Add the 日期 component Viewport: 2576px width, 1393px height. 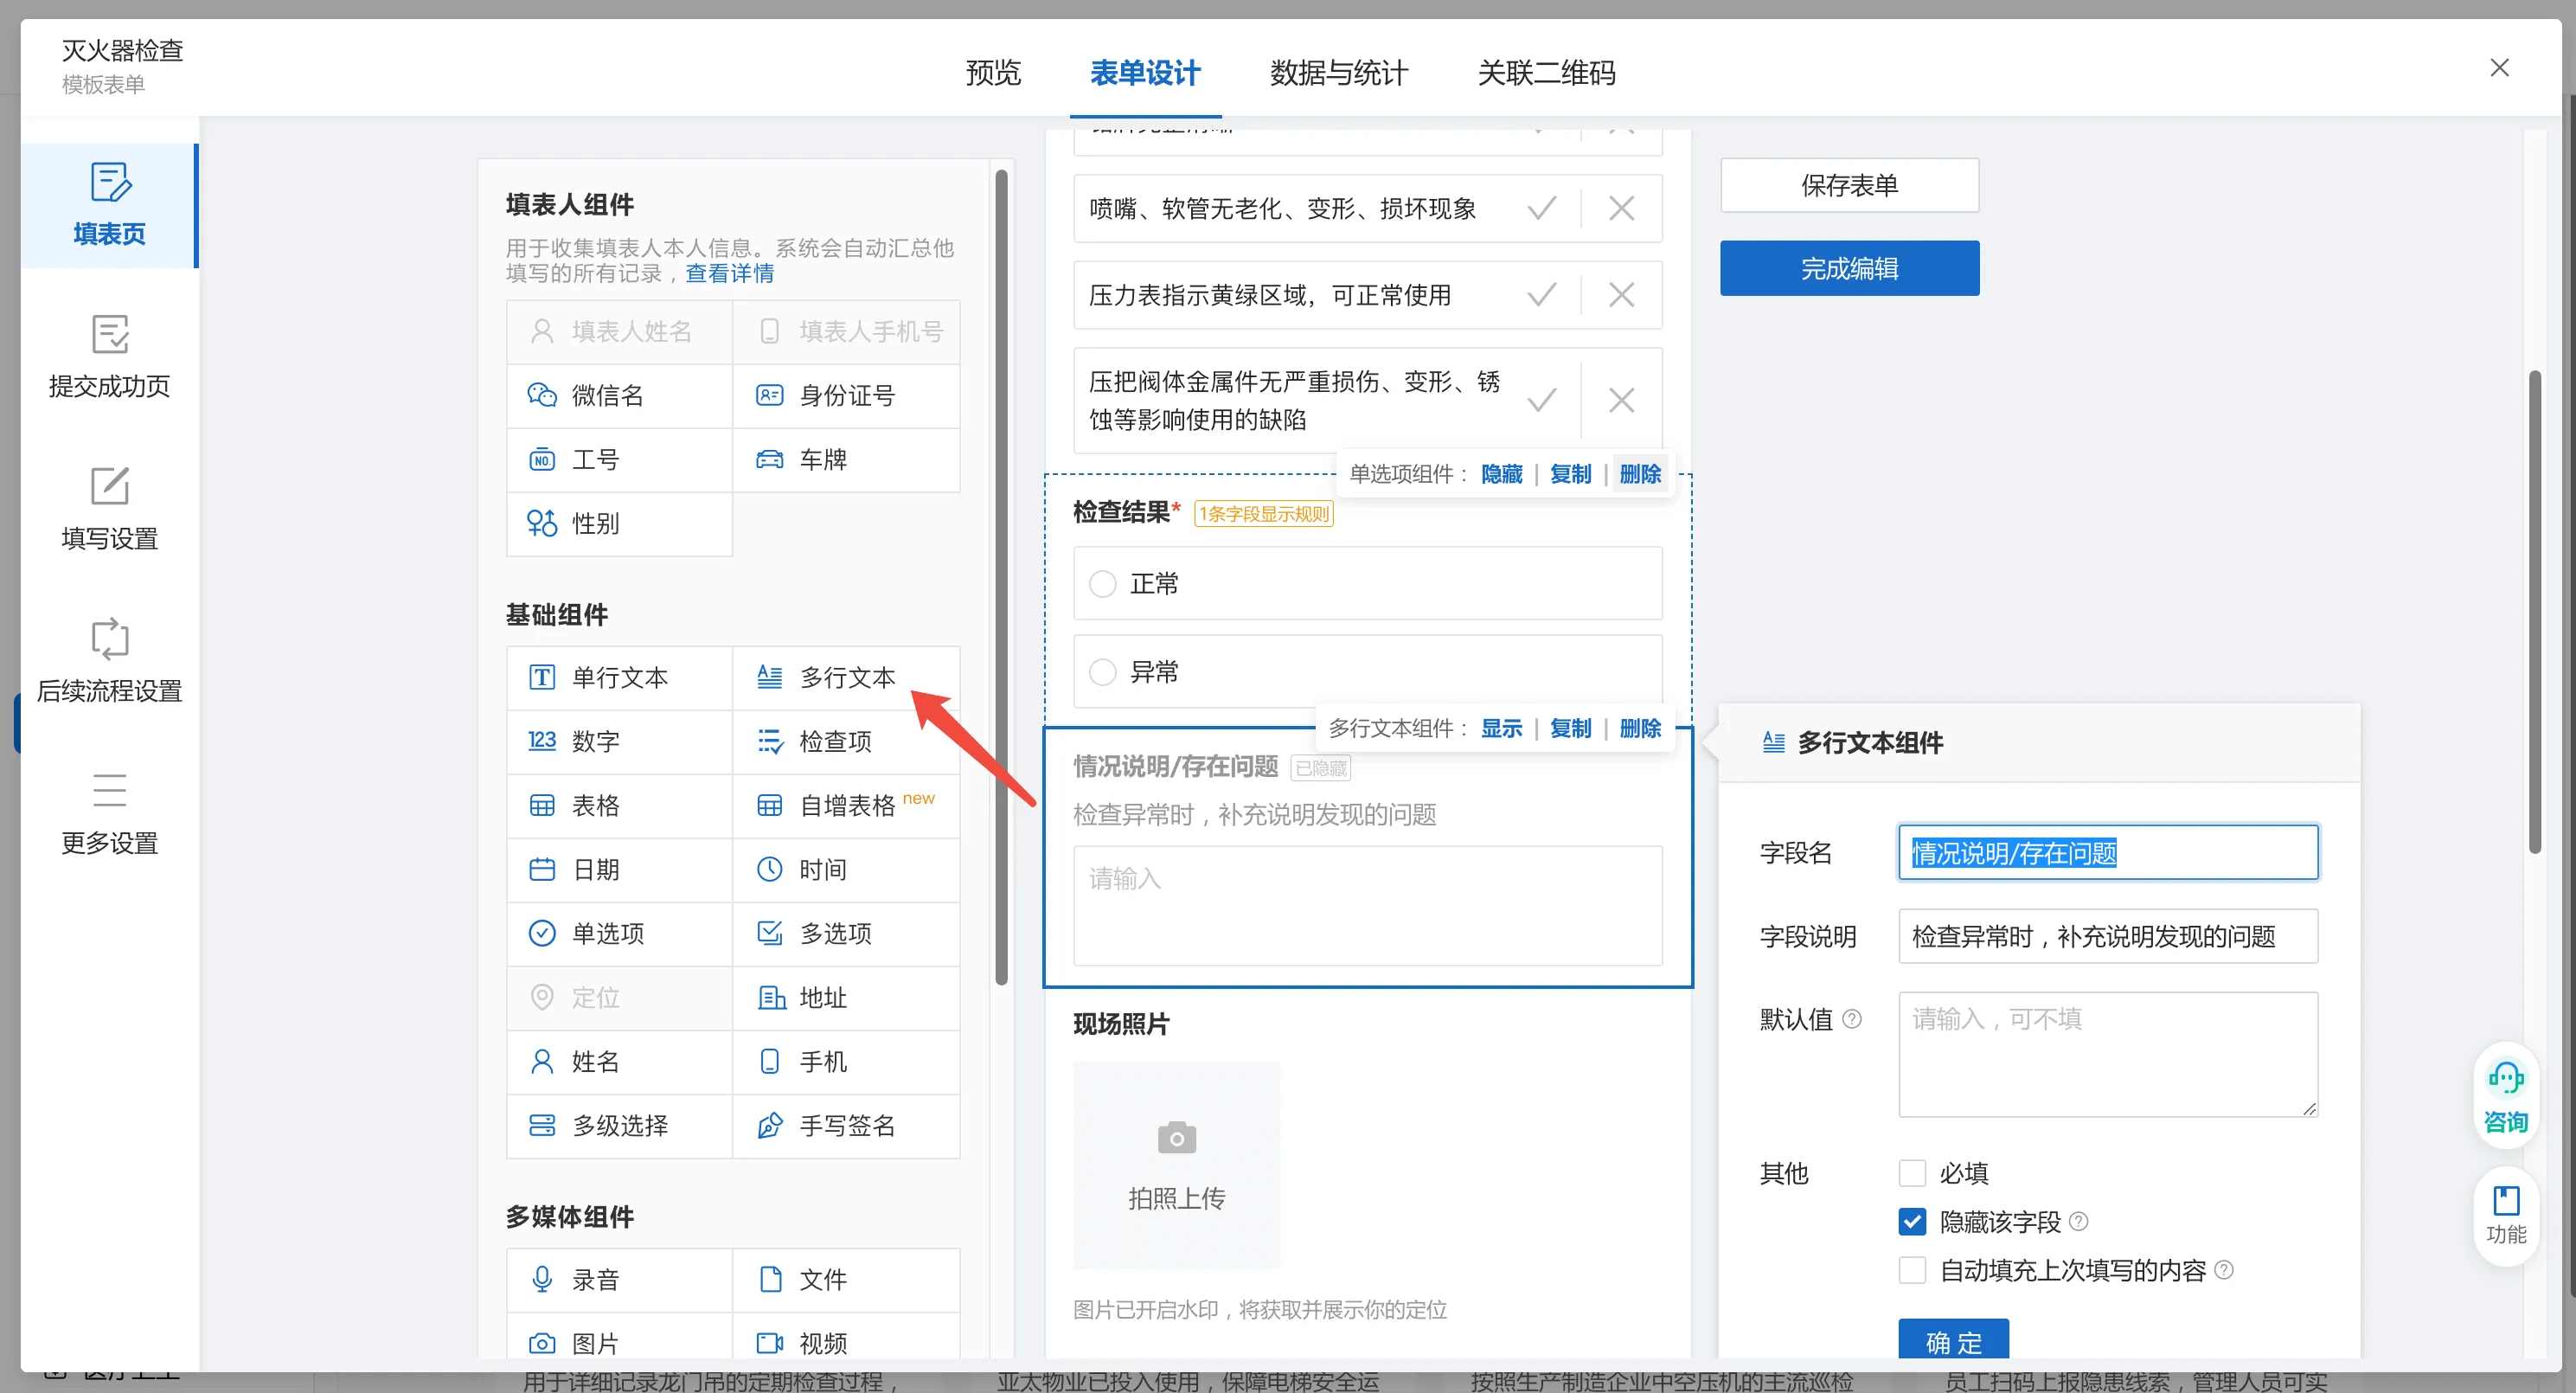coord(619,869)
